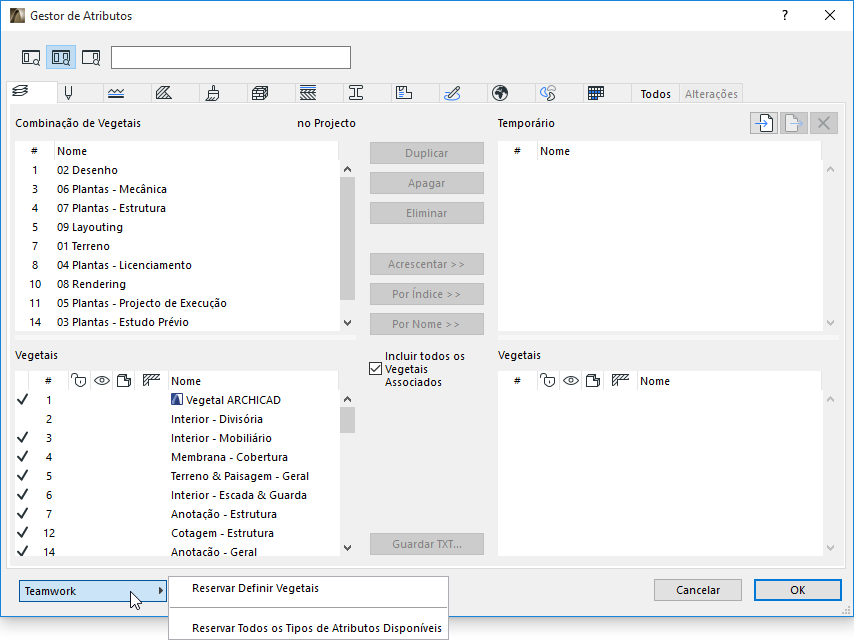854x641 pixels.
Task: Select 09 Layouting row
Action: [177, 227]
